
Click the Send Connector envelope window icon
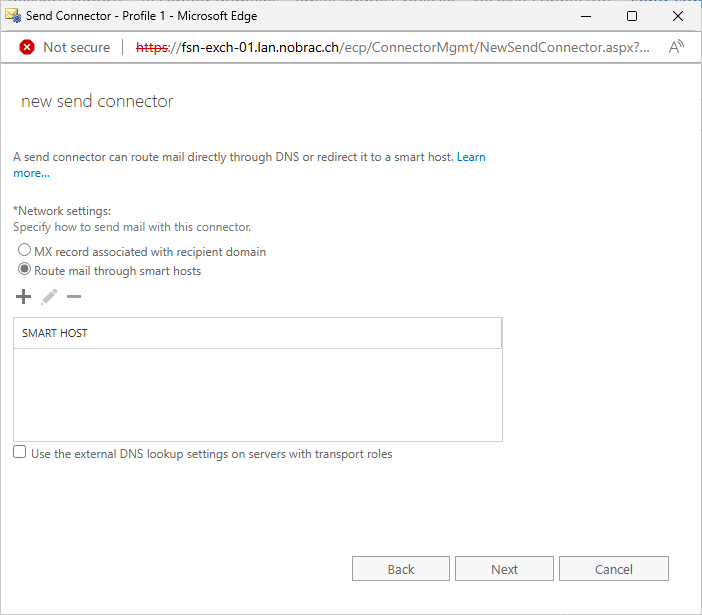click(x=13, y=16)
